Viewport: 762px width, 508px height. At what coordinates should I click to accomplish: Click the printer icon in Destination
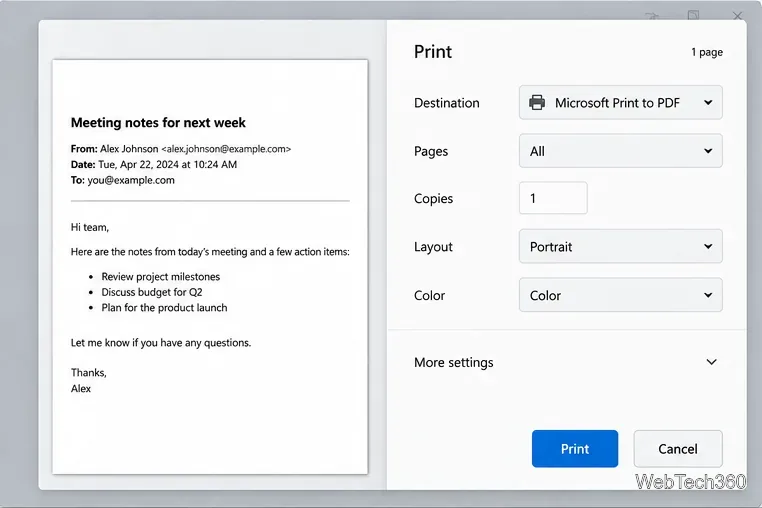(537, 103)
